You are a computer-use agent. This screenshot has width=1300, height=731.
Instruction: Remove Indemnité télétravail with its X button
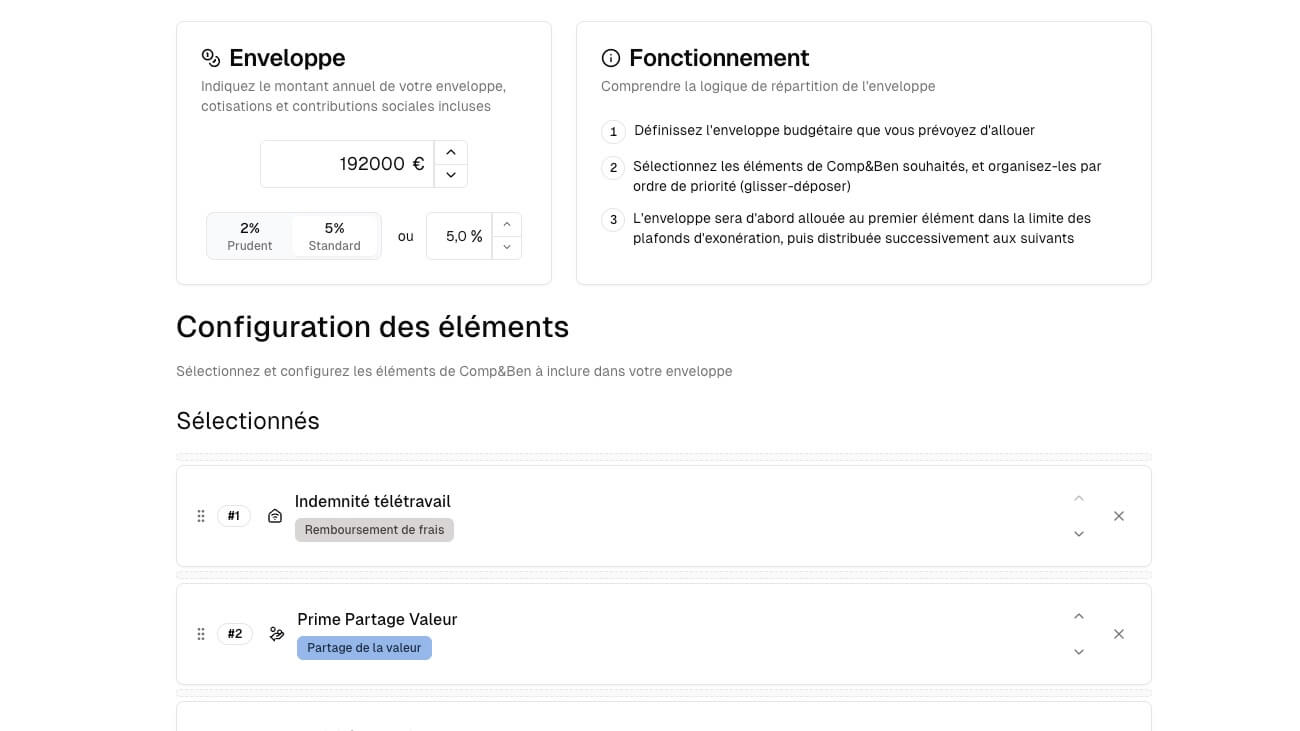tap(1119, 516)
